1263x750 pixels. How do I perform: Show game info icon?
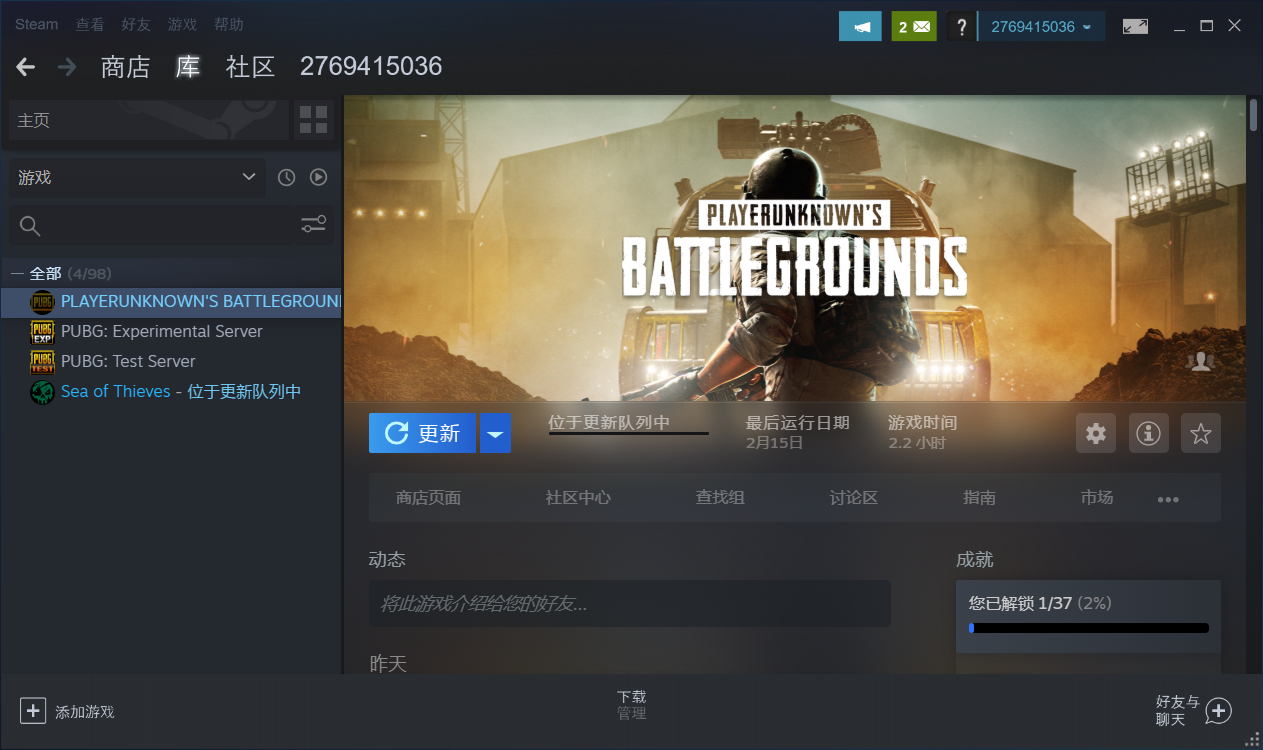click(1148, 433)
